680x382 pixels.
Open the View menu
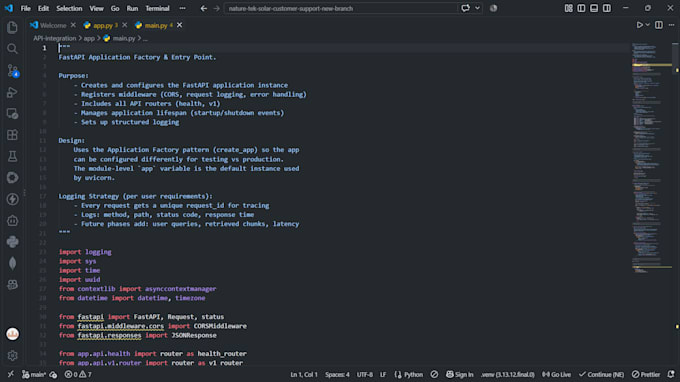pos(96,8)
